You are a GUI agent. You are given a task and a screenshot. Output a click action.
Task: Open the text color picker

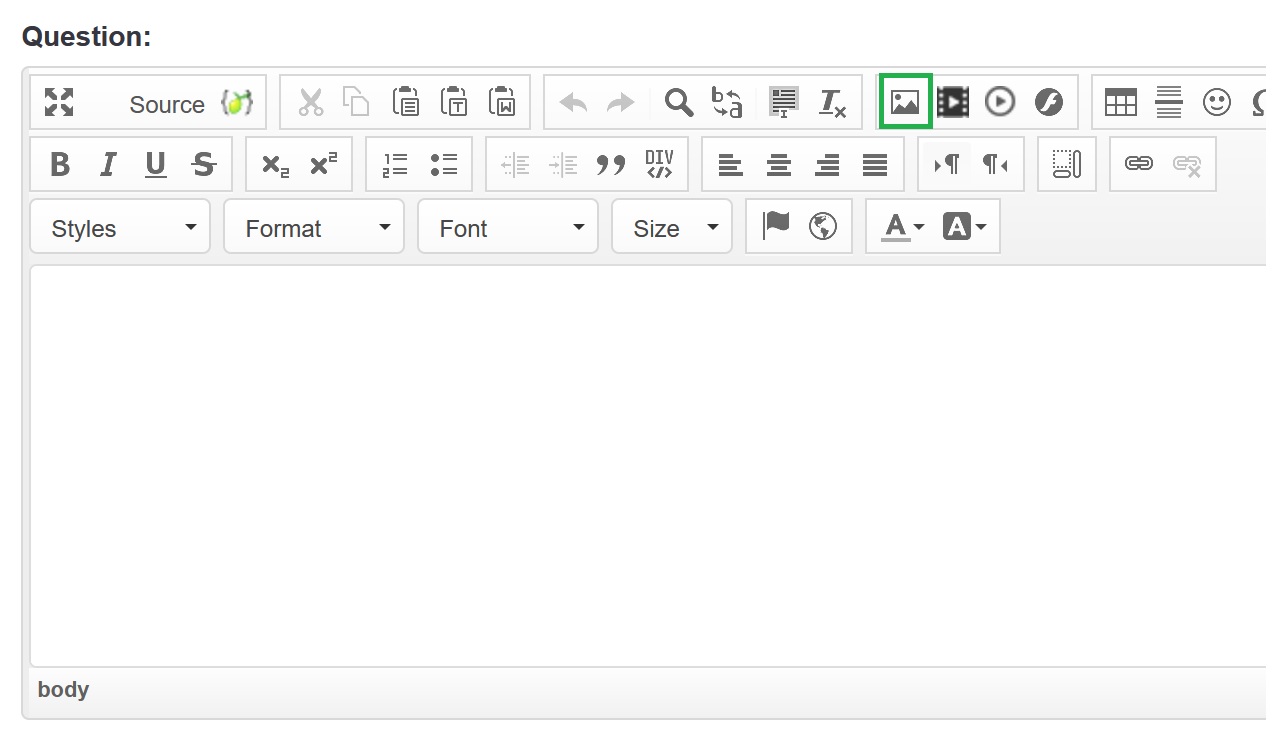901,227
